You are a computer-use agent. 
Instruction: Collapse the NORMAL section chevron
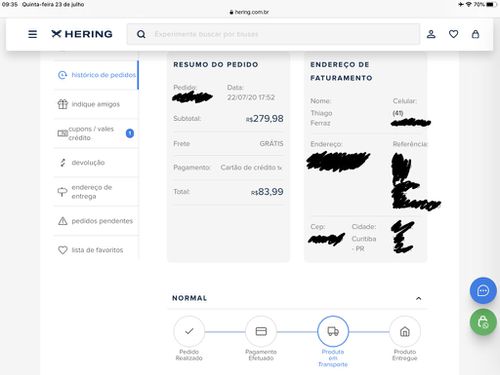click(x=419, y=298)
